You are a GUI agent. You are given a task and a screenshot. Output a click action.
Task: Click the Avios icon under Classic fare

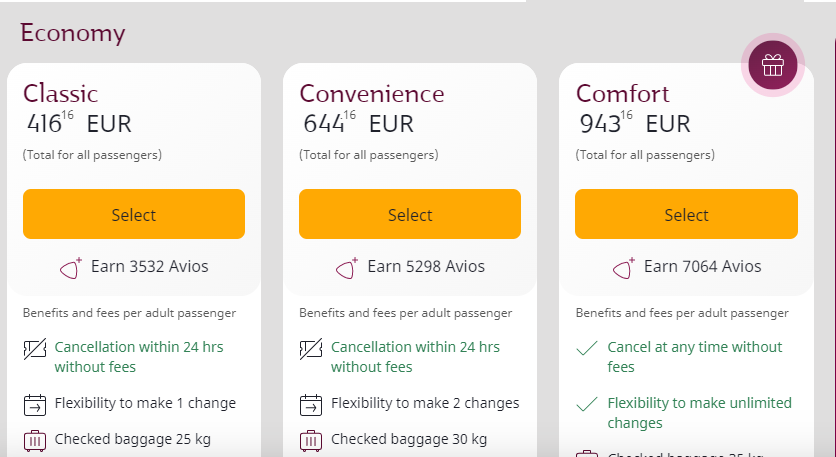click(x=71, y=268)
